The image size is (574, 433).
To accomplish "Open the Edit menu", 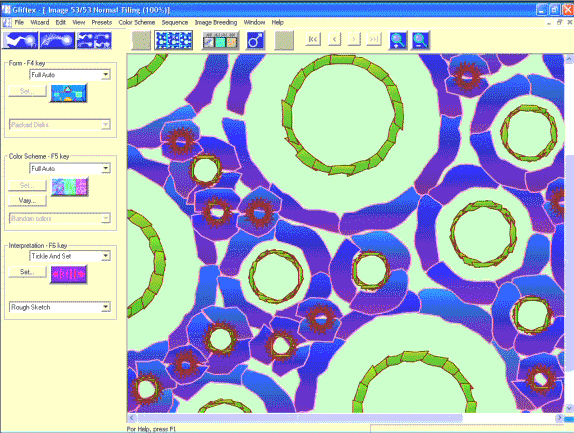I will tap(61, 22).
